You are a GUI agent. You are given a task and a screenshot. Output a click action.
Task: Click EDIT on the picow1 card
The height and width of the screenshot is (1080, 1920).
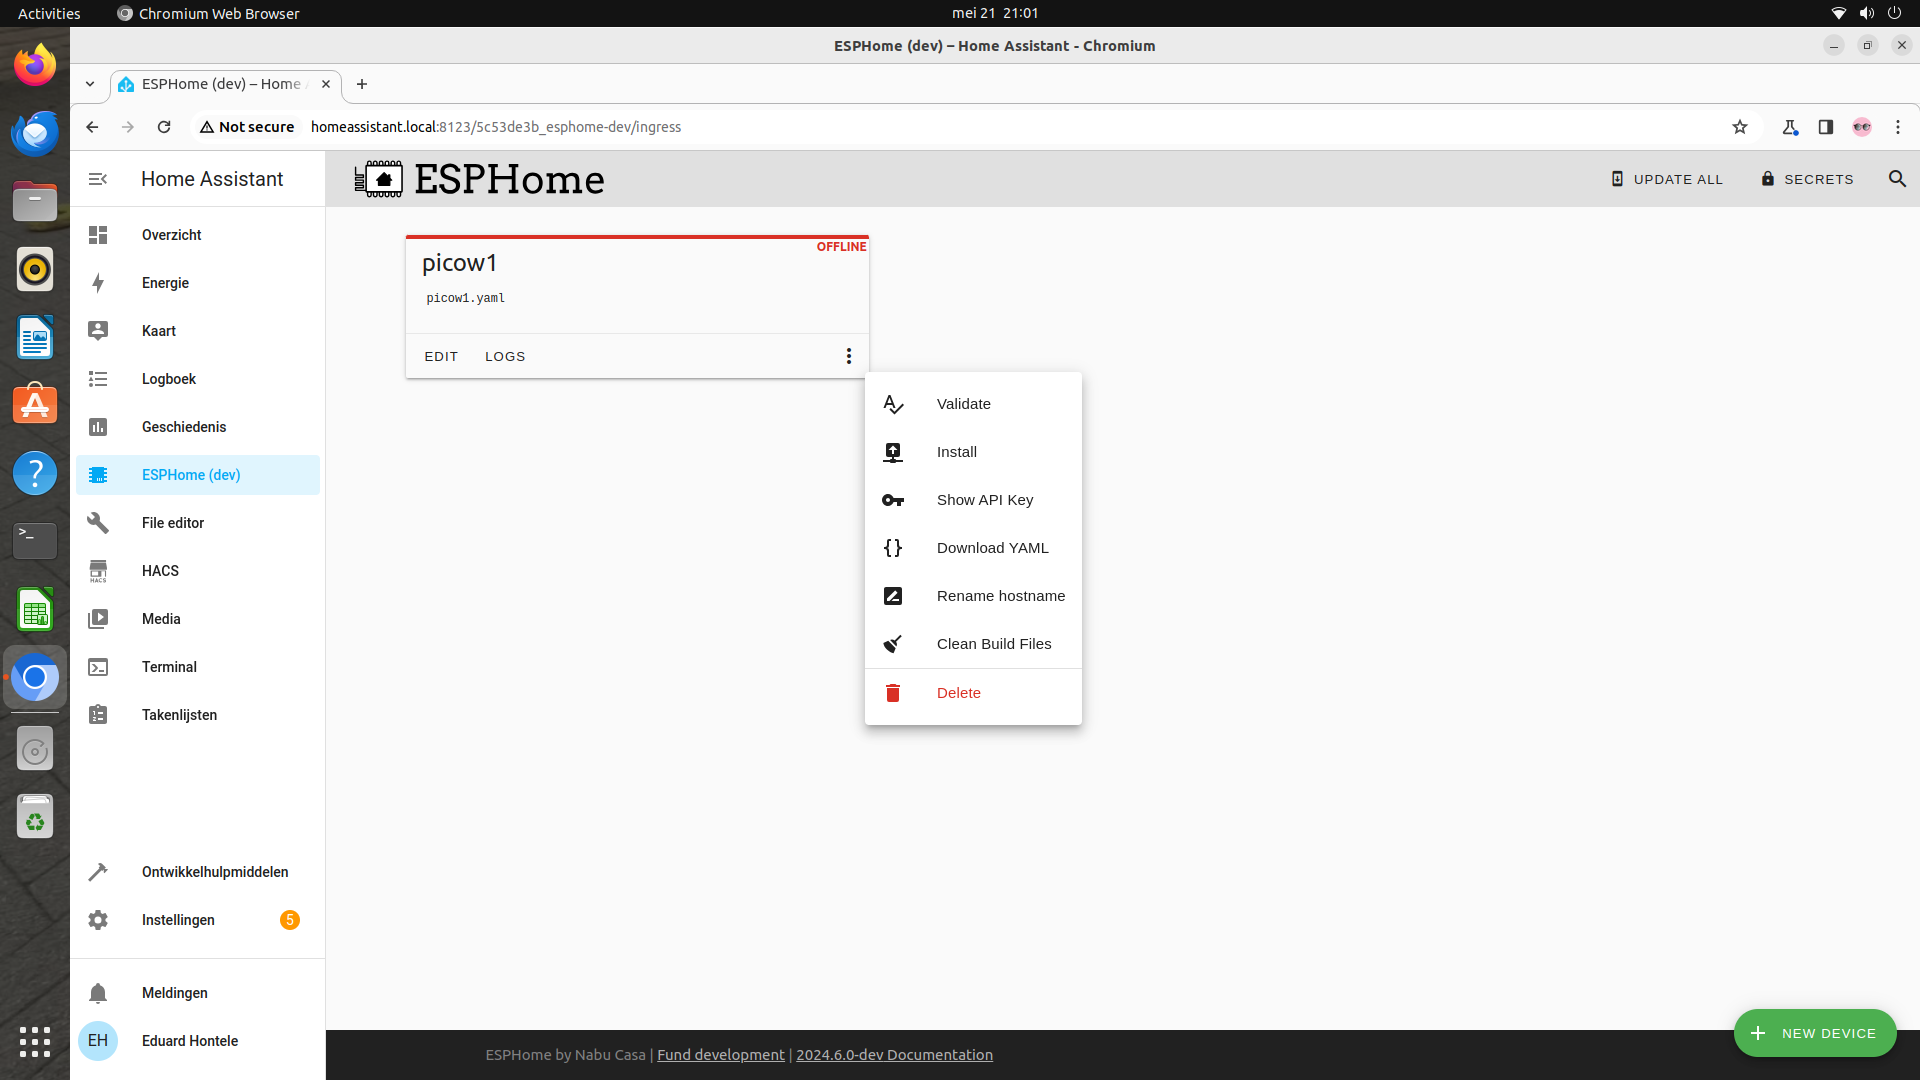tap(441, 356)
